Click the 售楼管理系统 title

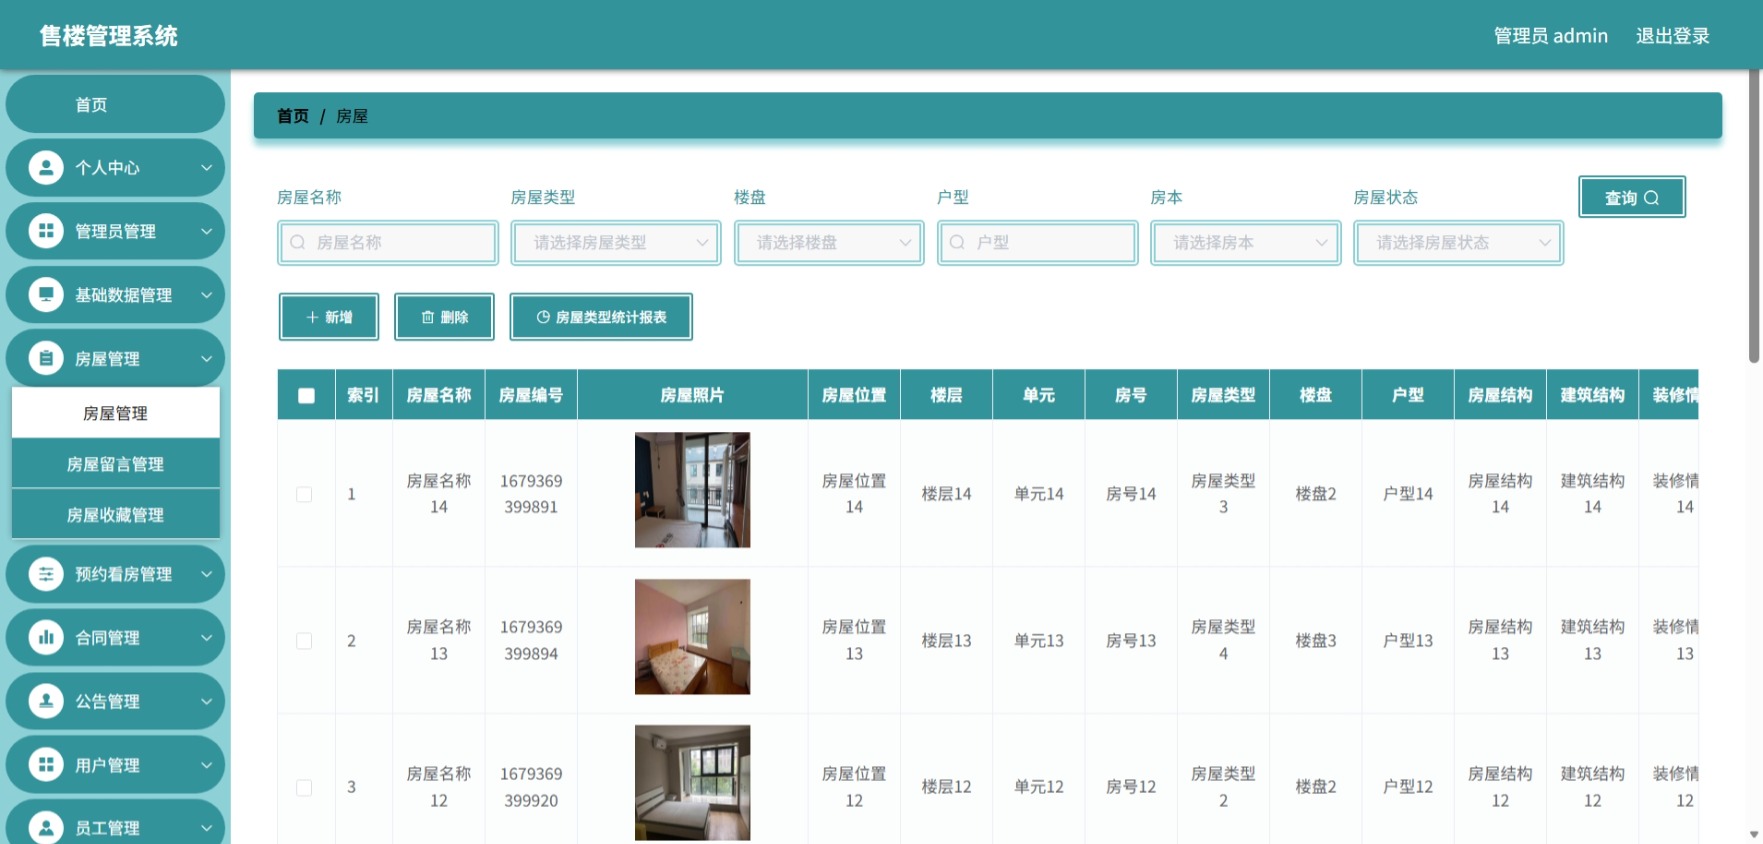(109, 36)
